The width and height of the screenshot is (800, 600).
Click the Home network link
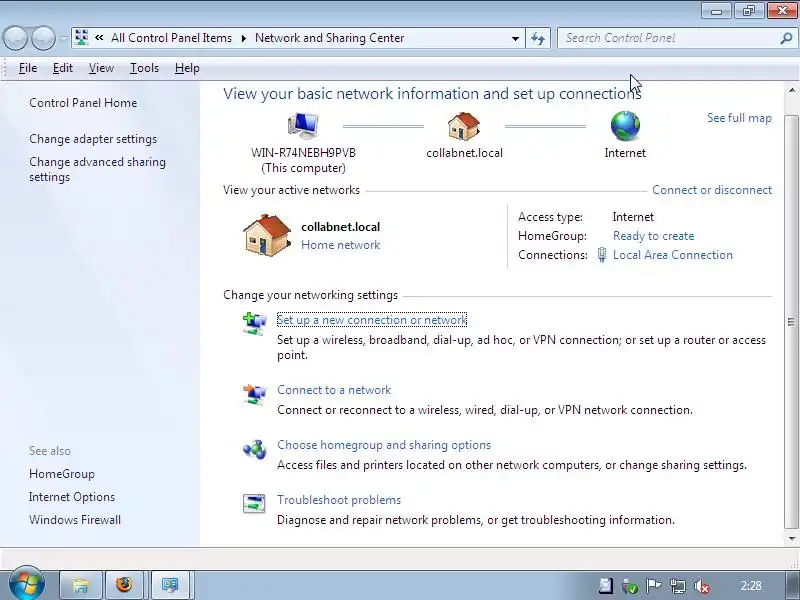point(340,245)
